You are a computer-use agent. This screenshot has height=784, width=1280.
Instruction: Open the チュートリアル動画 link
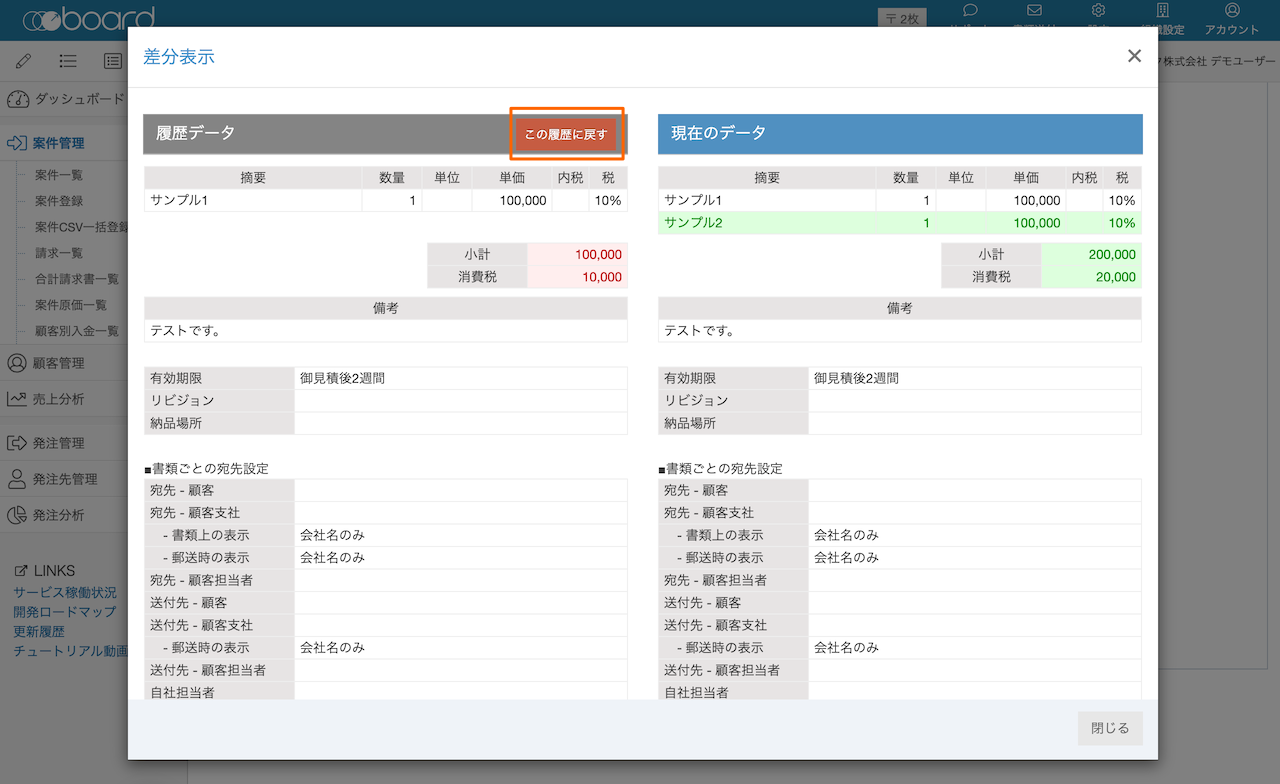[x=70, y=651]
